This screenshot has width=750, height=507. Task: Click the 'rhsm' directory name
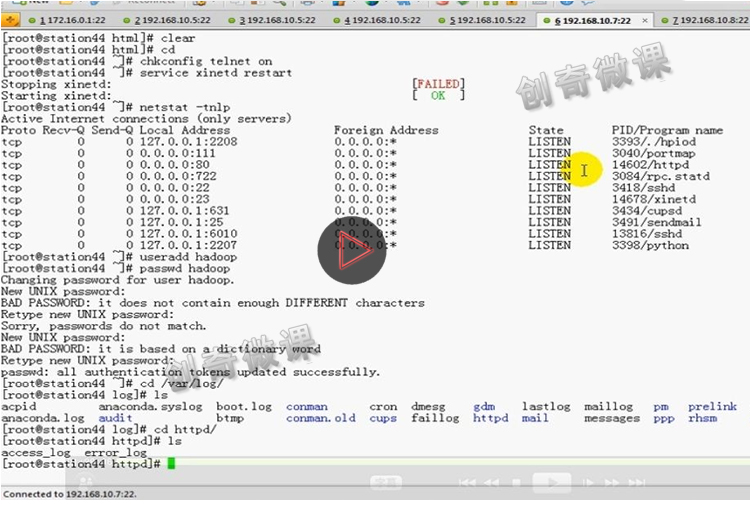702,418
